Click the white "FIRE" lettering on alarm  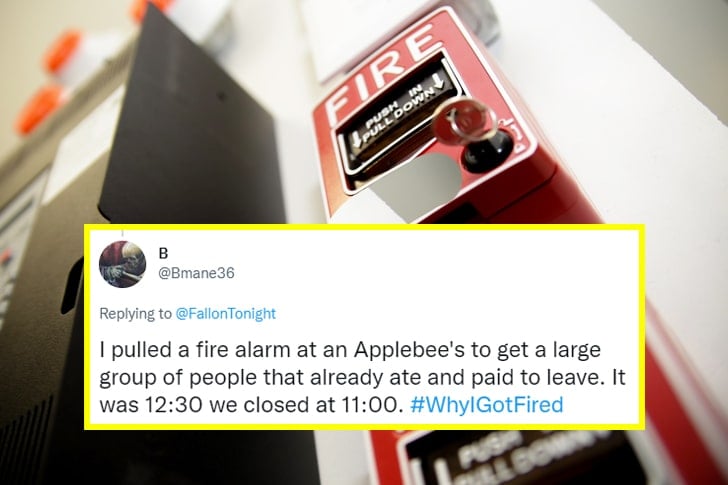pyautogui.click(x=380, y=71)
